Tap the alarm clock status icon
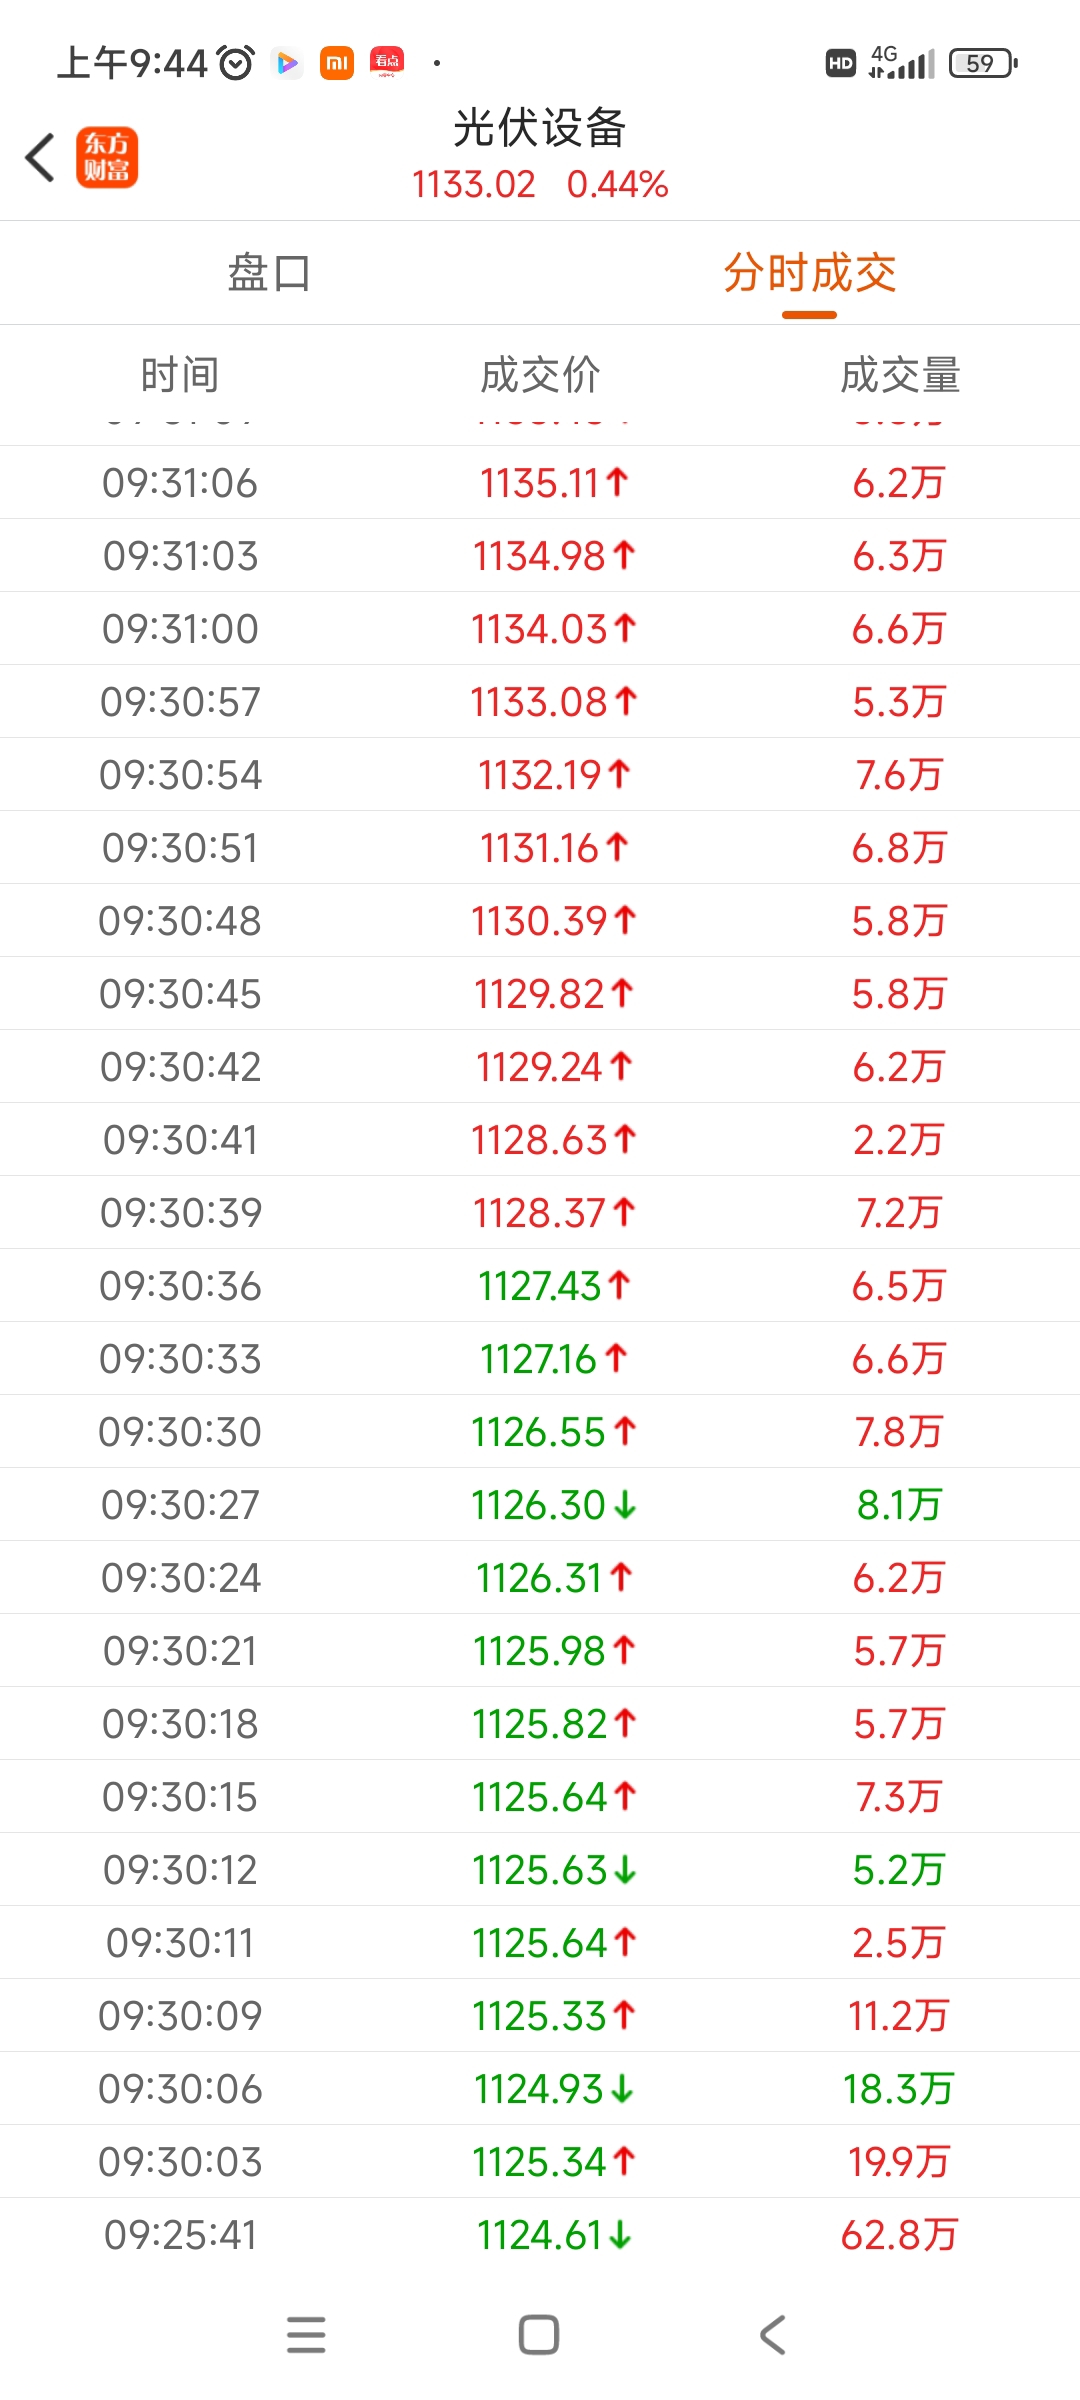The width and height of the screenshot is (1080, 2400). (236, 63)
